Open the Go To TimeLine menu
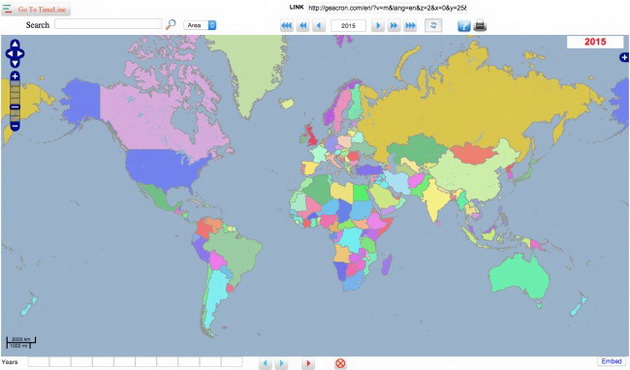 click(36, 9)
